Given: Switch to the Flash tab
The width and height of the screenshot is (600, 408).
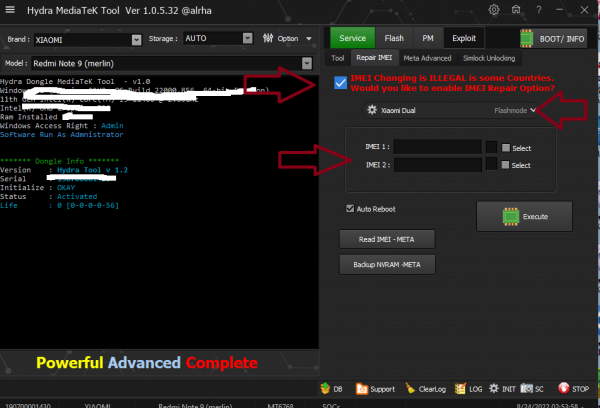Looking at the screenshot, I should 394,38.
